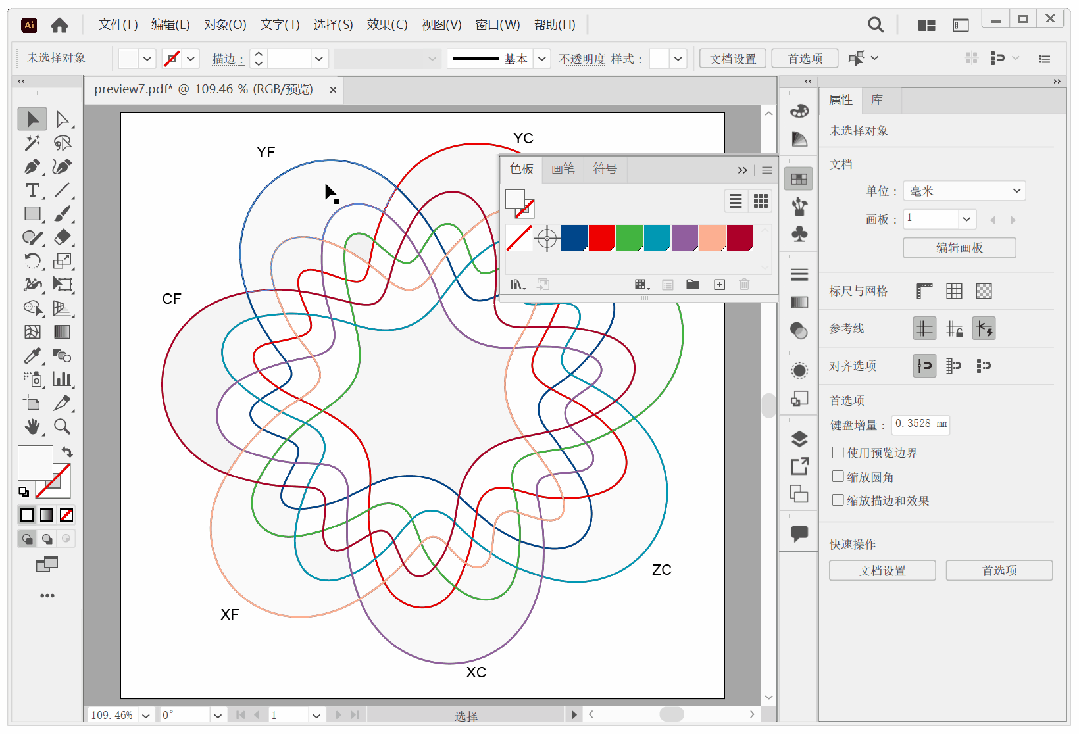
Task: Select the Line Segment tool
Action: 62,190
